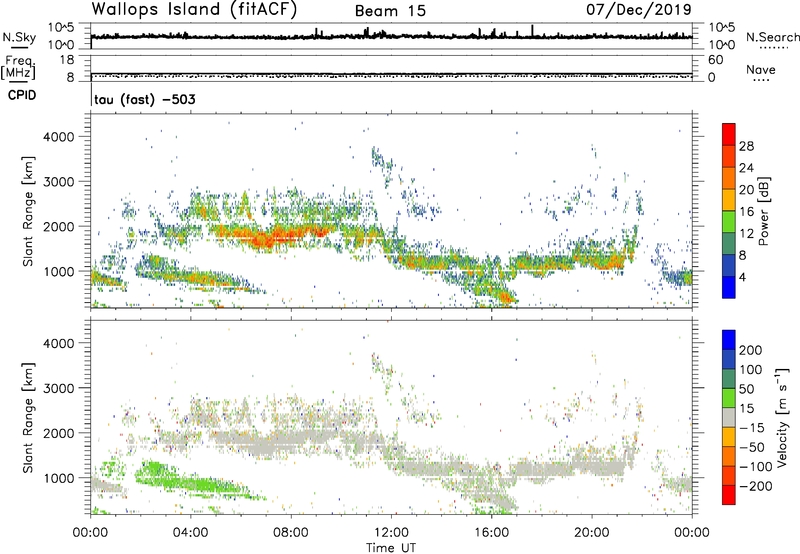This screenshot has width=800, height=554.
Task: Click the Nave legend label
Action: pyautogui.click(x=761, y=69)
